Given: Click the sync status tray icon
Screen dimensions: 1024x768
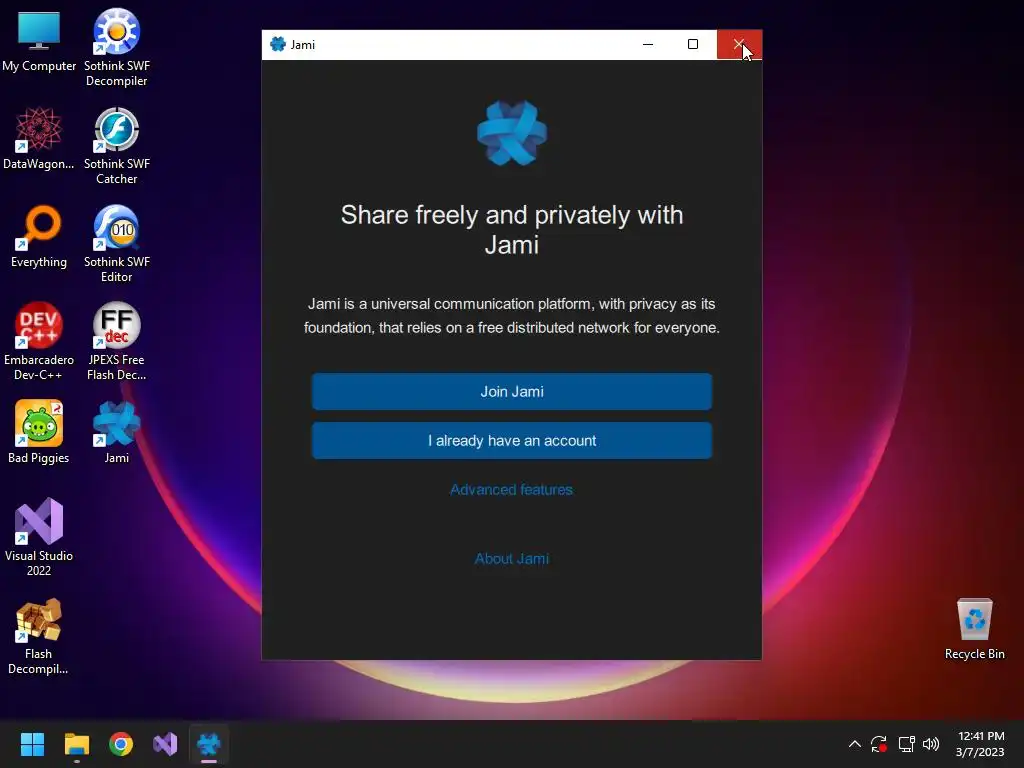Looking at the screenshot, I should (x=879, y=744).
